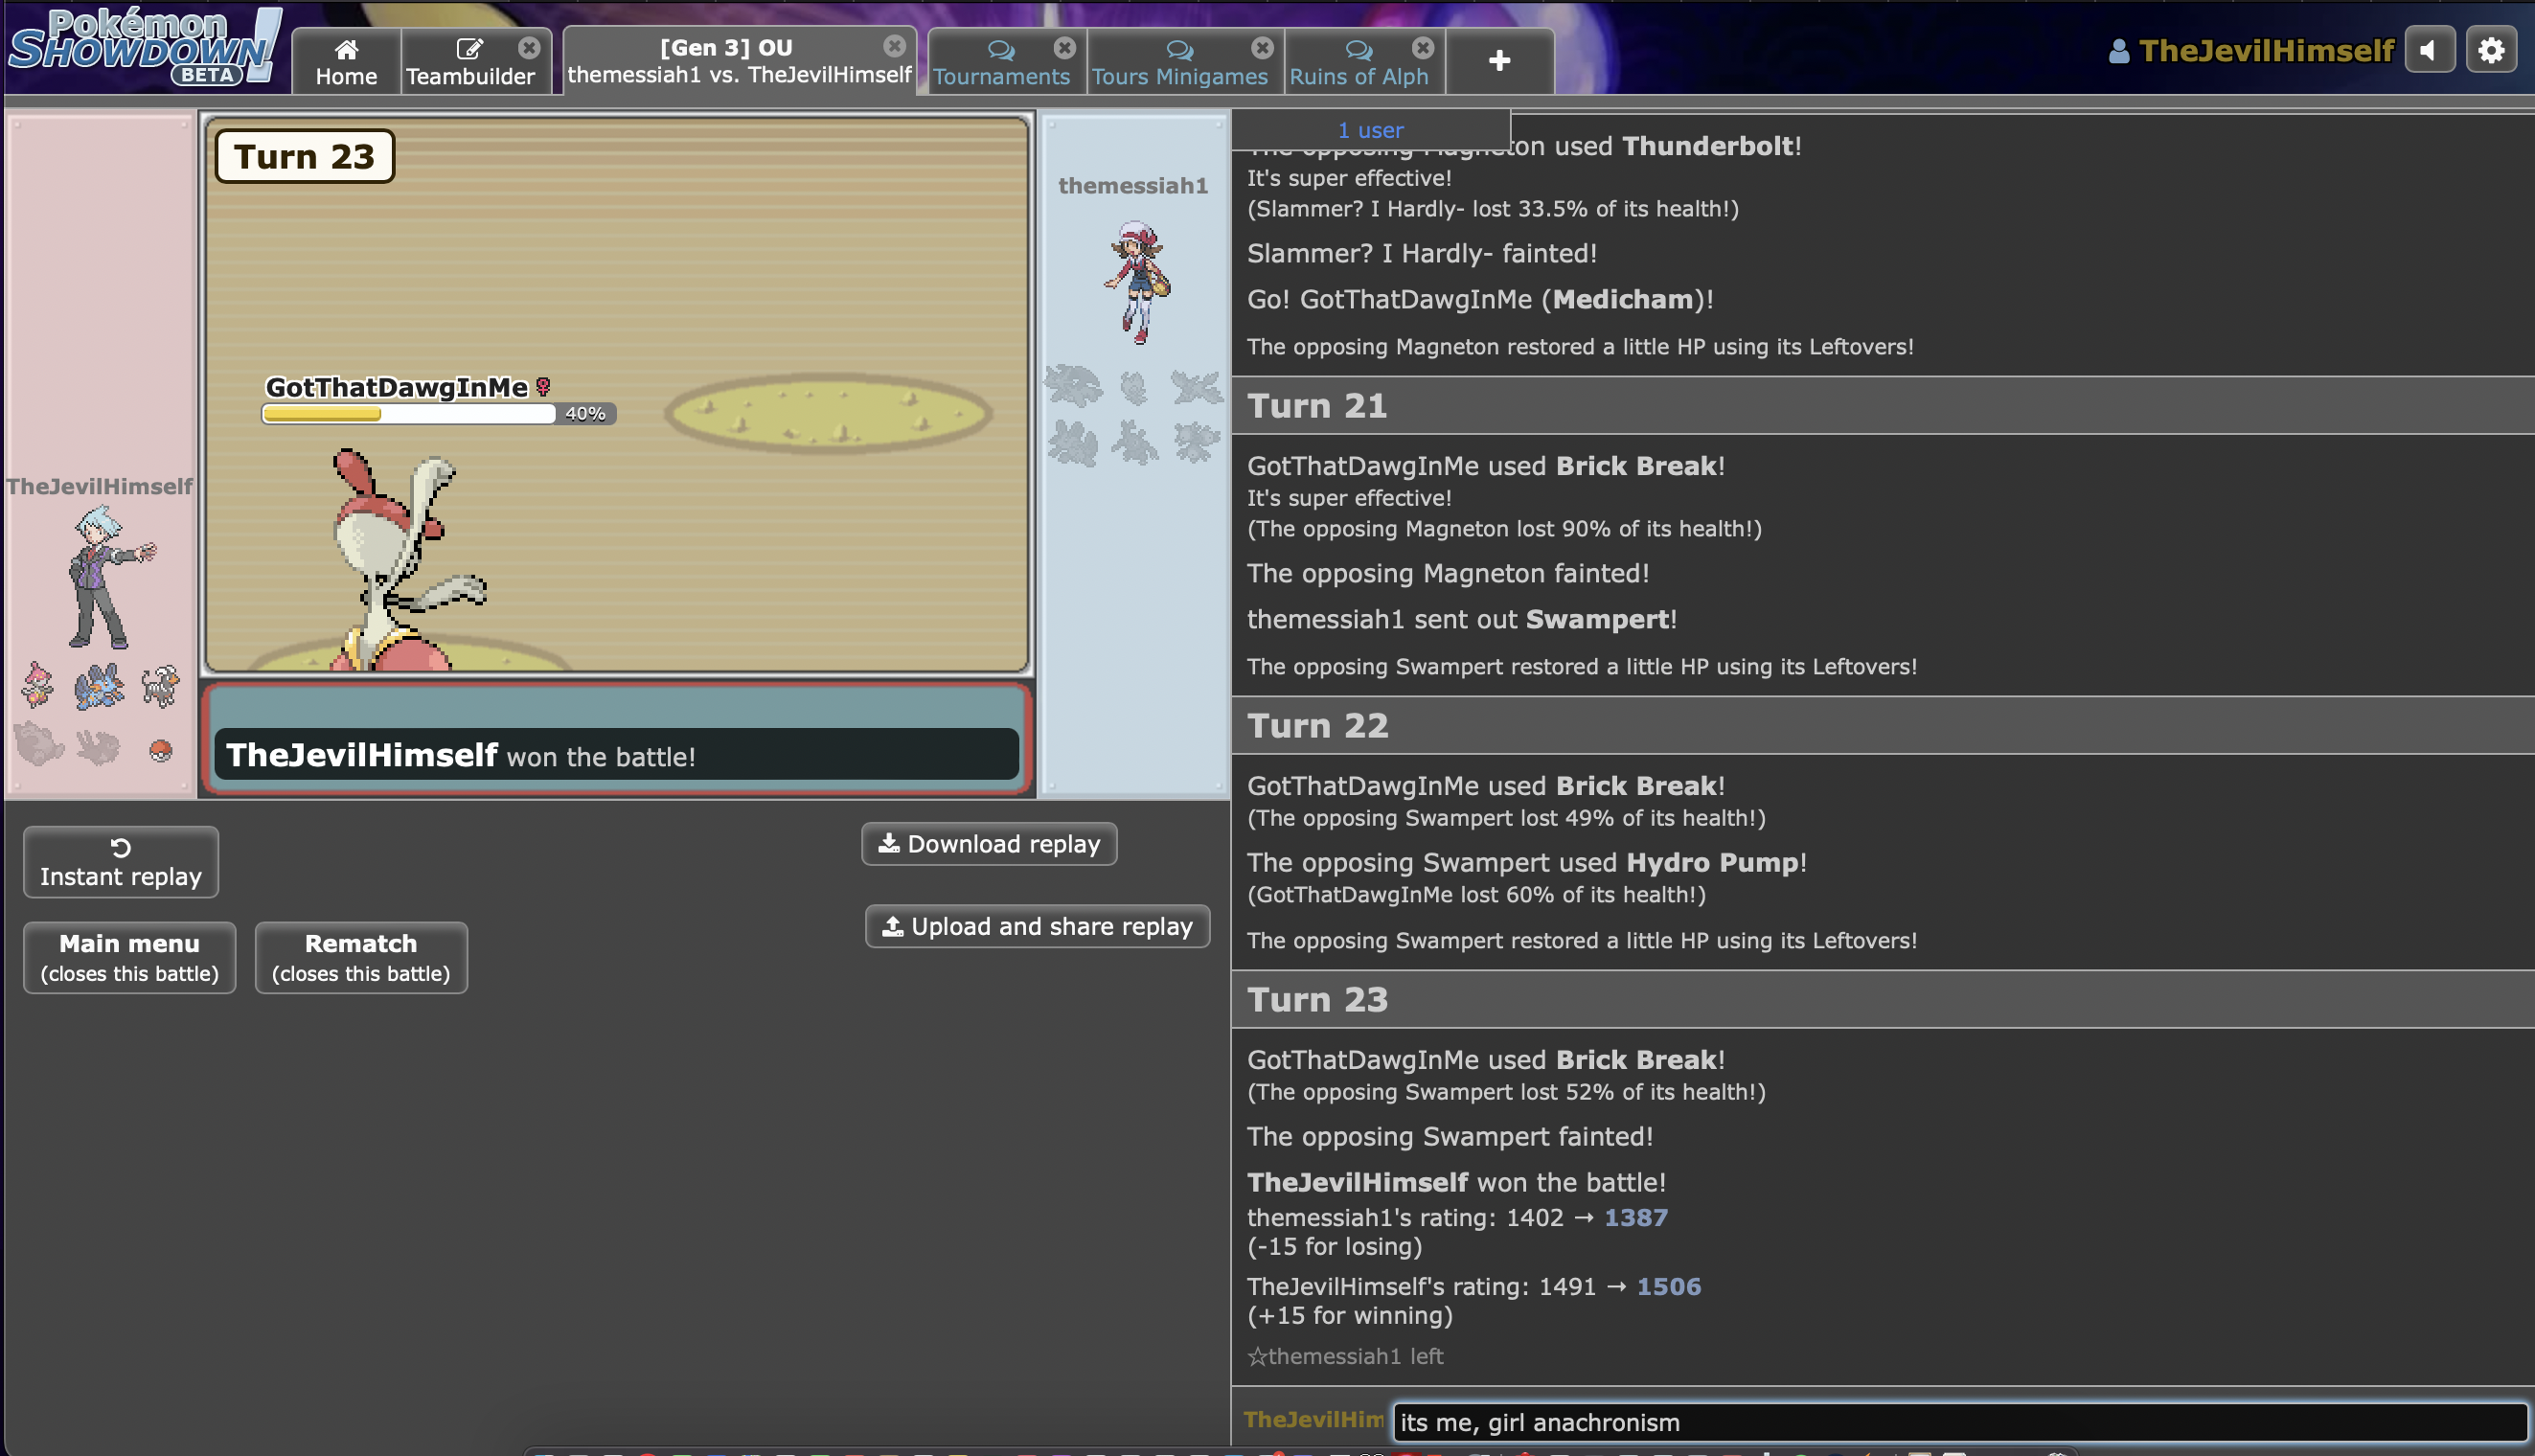Click the sound mute speaker icon
This screenshot has height=1456, width=2535.
(2428, 50)
